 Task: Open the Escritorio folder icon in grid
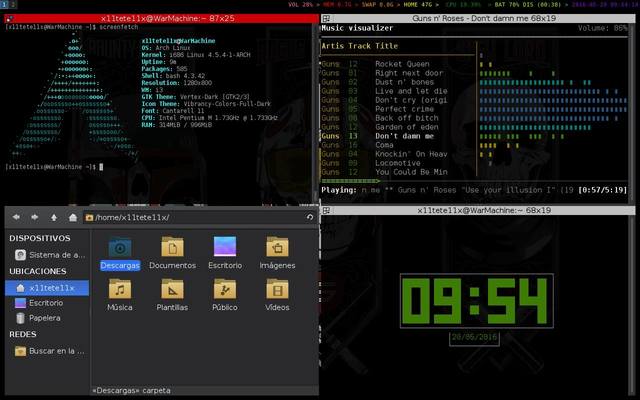coord(225,253)
